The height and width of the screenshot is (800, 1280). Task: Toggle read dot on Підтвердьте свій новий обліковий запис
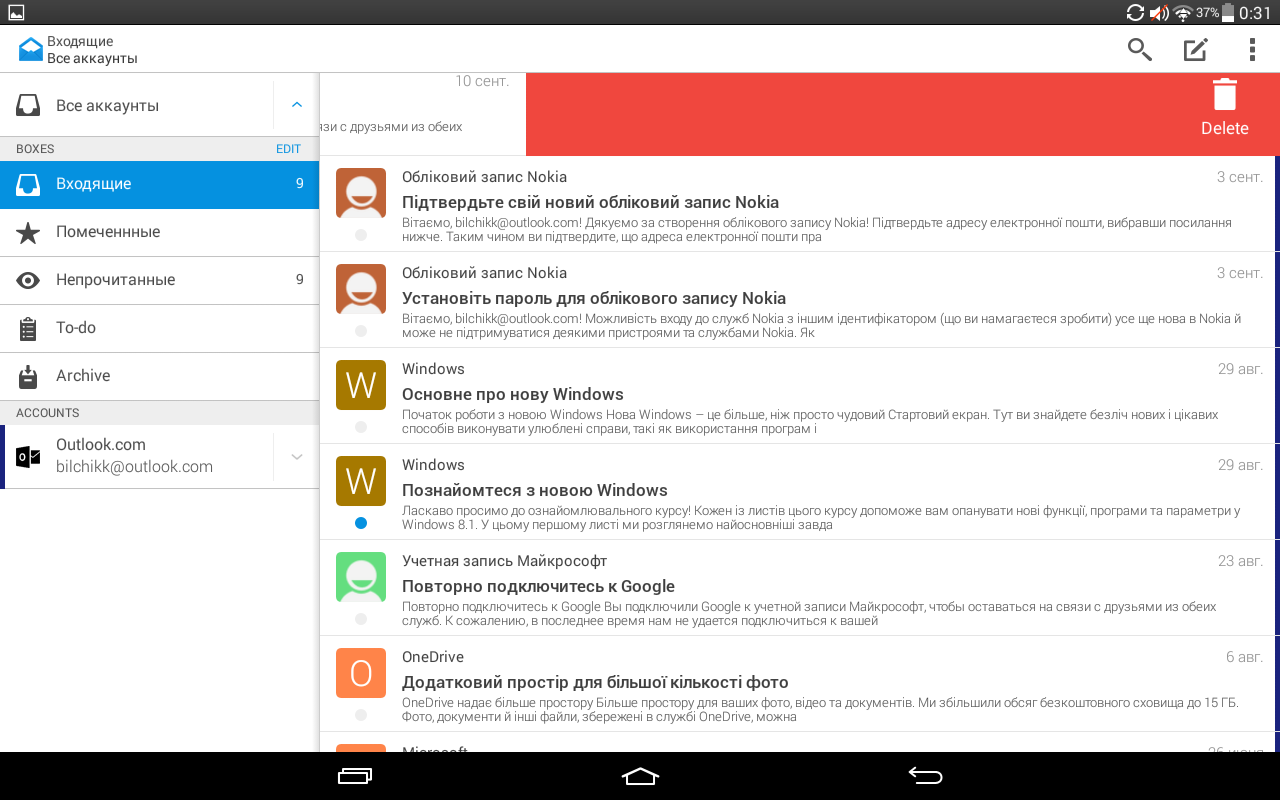coord(361,235)
